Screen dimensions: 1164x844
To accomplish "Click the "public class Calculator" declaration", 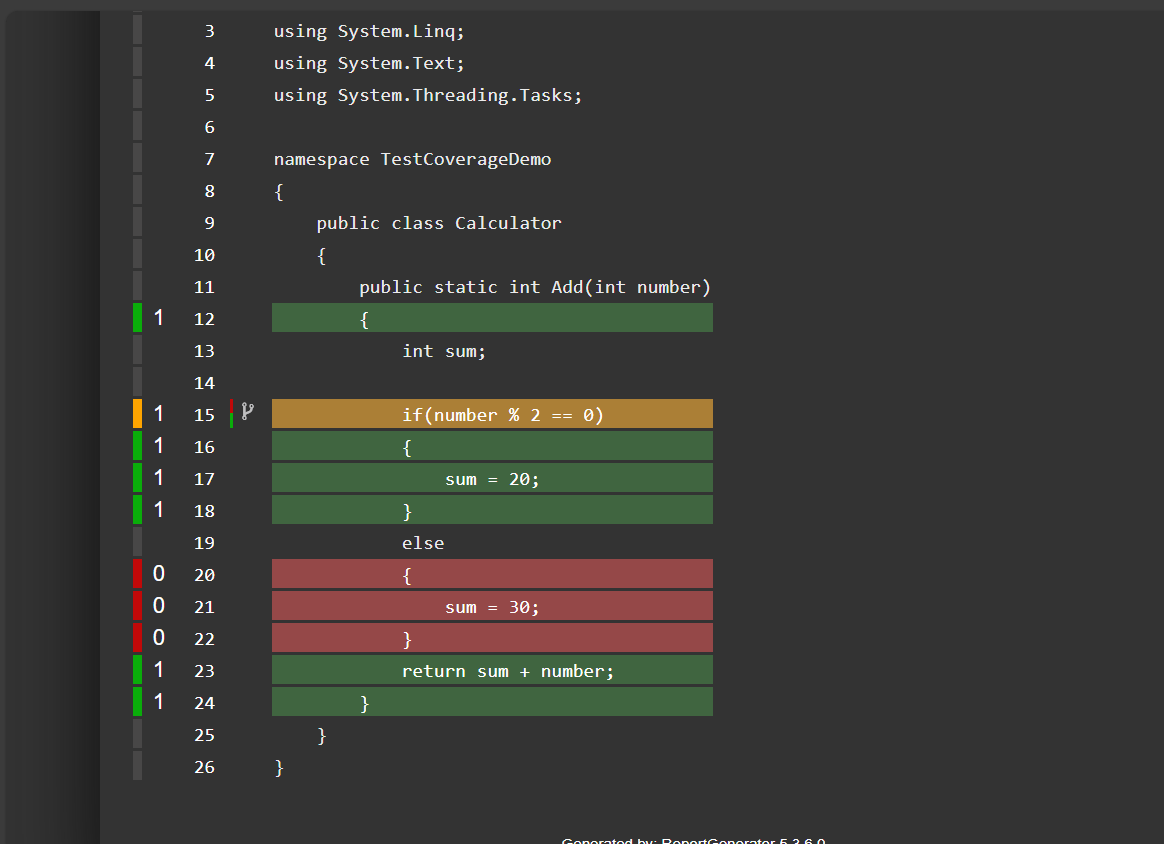I will (x=439, y=223).
